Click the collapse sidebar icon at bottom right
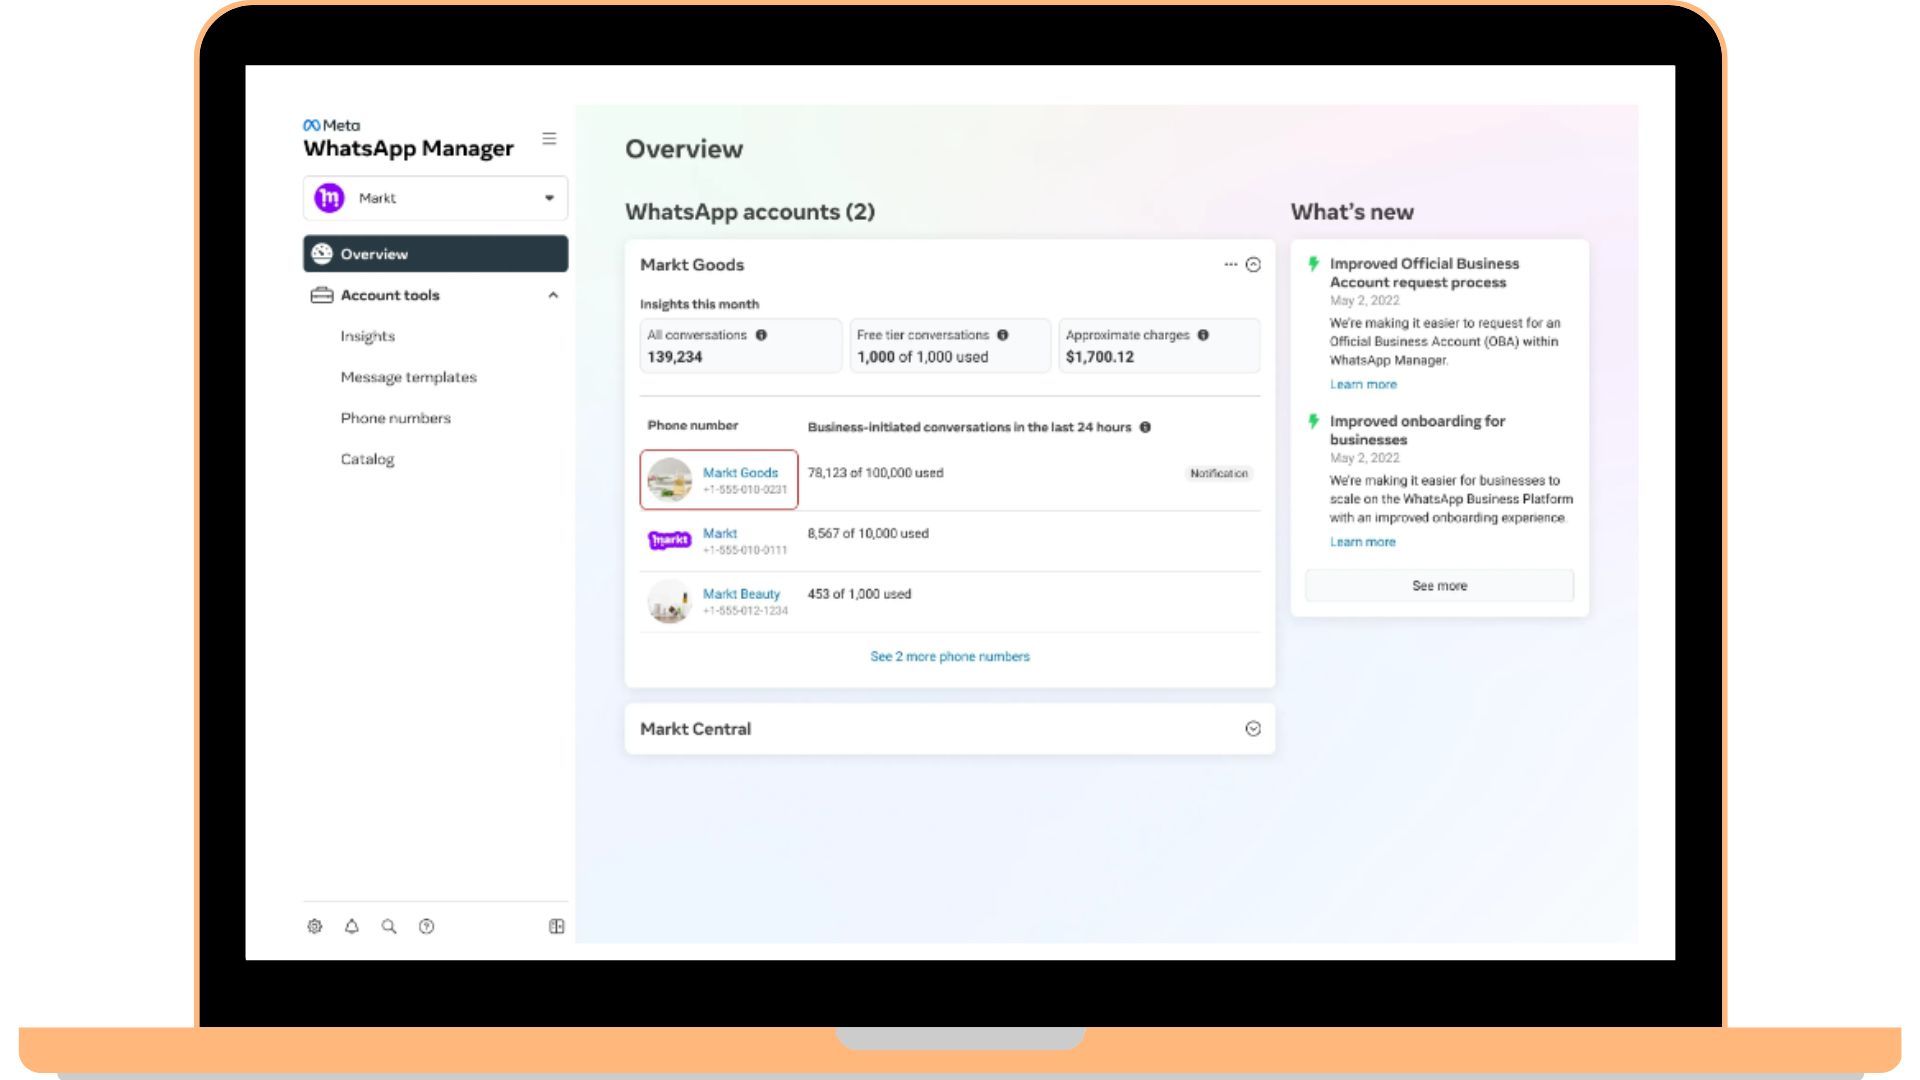This screenshot has width=1920, height=1080. point(556,926)
